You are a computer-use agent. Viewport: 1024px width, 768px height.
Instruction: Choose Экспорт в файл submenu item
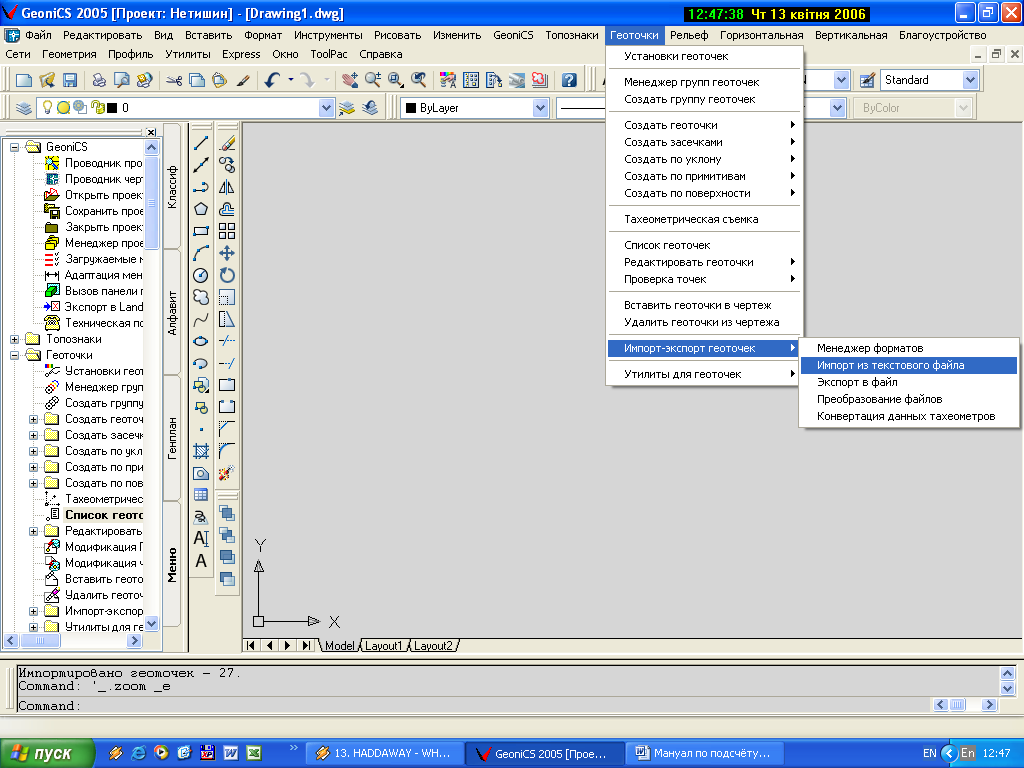tap(908, 382)
